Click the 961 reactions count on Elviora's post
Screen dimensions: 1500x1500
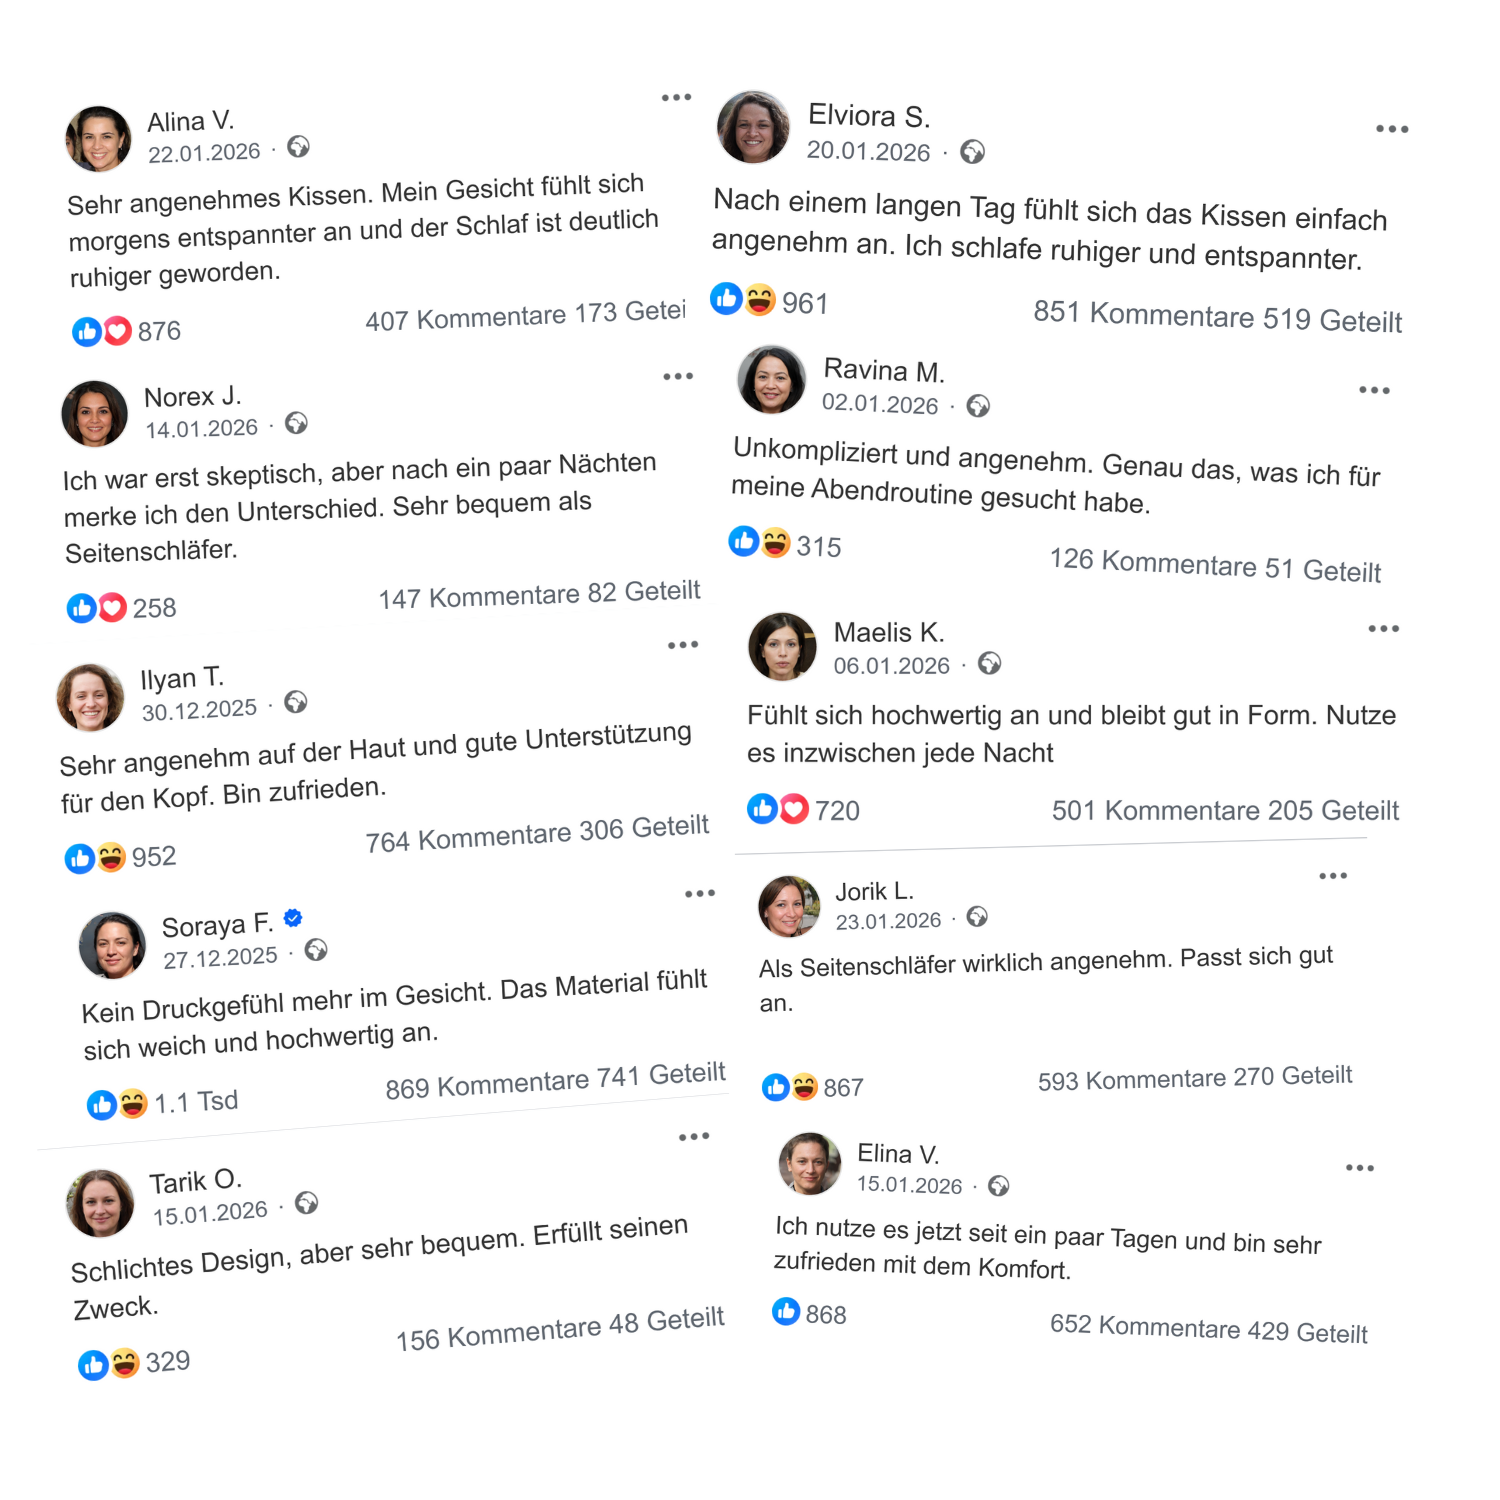[x=805, y=303]
